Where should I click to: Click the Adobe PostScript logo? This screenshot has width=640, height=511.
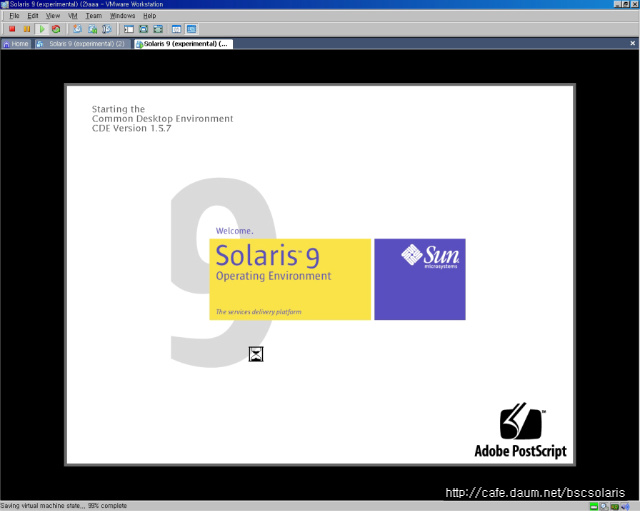[x=520, y=431]
